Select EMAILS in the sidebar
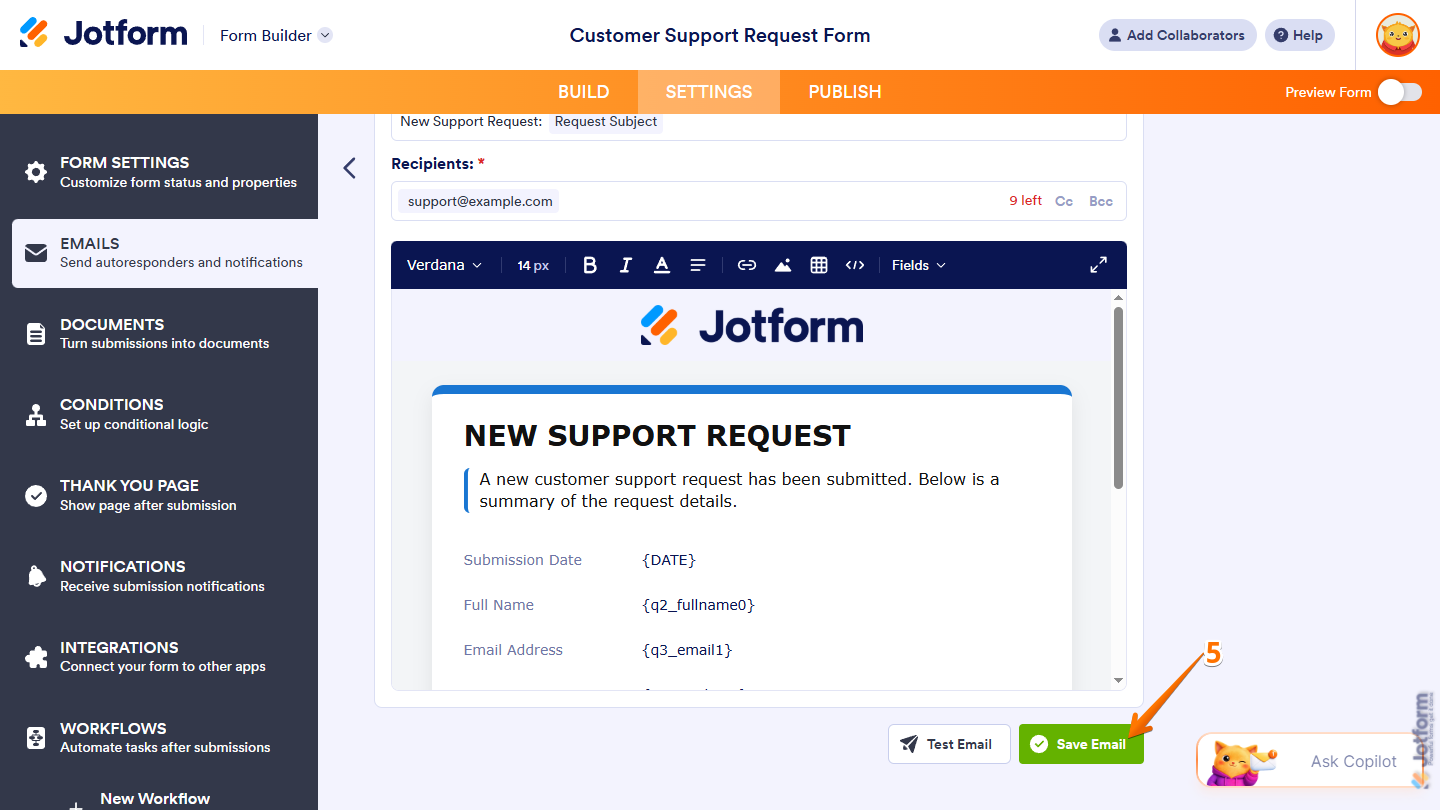1440x810 pixels. pyautogui.click(x=165, y=253)
